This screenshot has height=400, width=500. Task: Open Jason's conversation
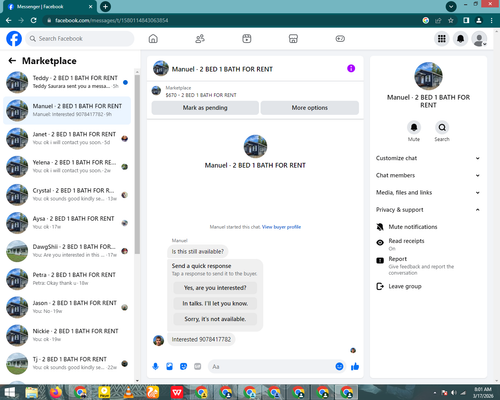(x=67, y=307)
